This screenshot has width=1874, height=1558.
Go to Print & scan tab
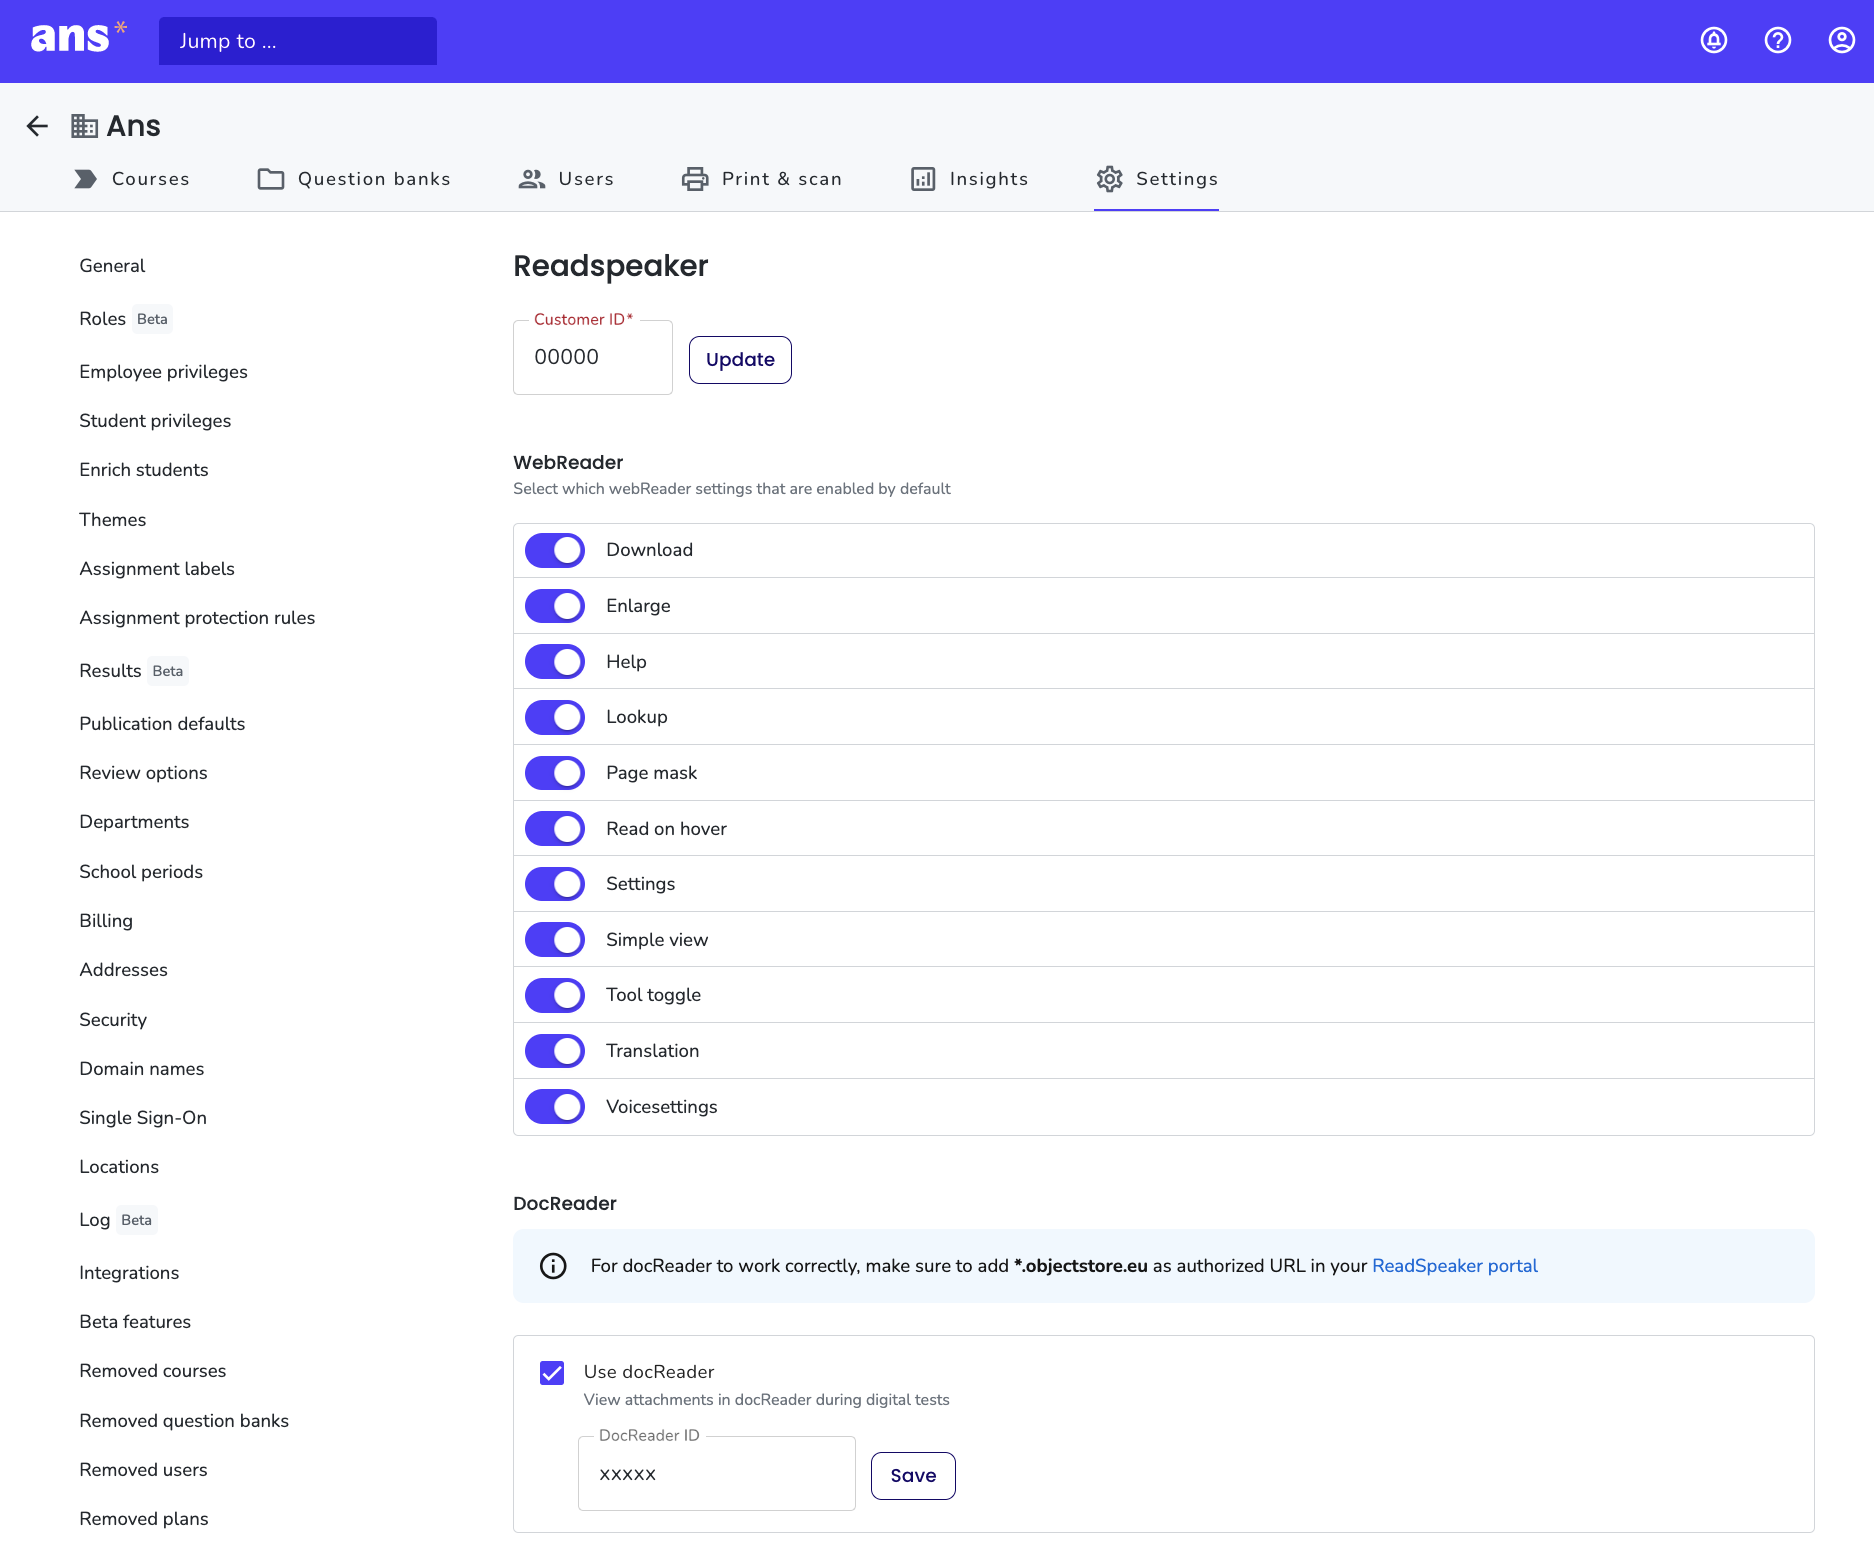[762, 179]
